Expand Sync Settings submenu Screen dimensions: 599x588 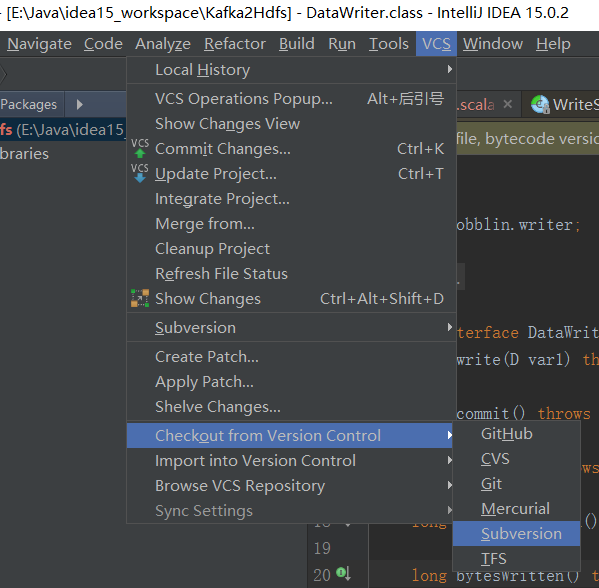click(291, 511)
